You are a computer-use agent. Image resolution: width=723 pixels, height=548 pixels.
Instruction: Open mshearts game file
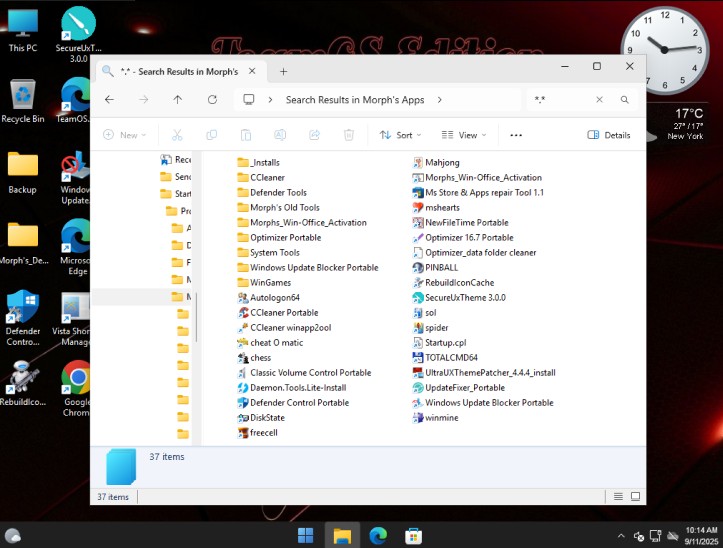[x=436, y=208]
